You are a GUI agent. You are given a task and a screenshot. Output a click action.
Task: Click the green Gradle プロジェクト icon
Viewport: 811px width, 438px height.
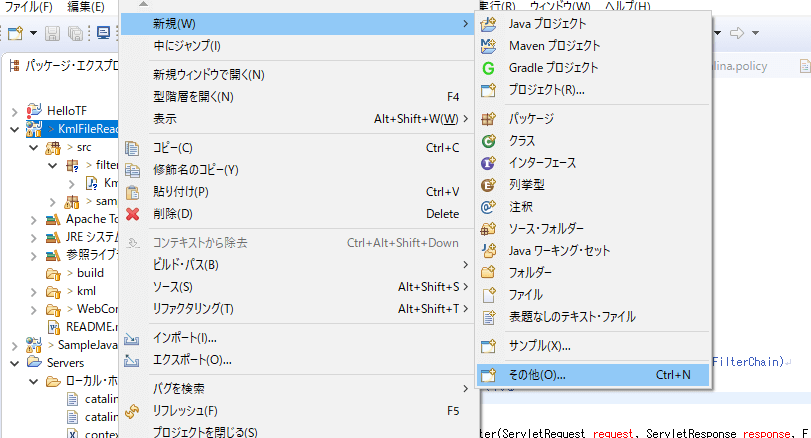coord(488,68)
